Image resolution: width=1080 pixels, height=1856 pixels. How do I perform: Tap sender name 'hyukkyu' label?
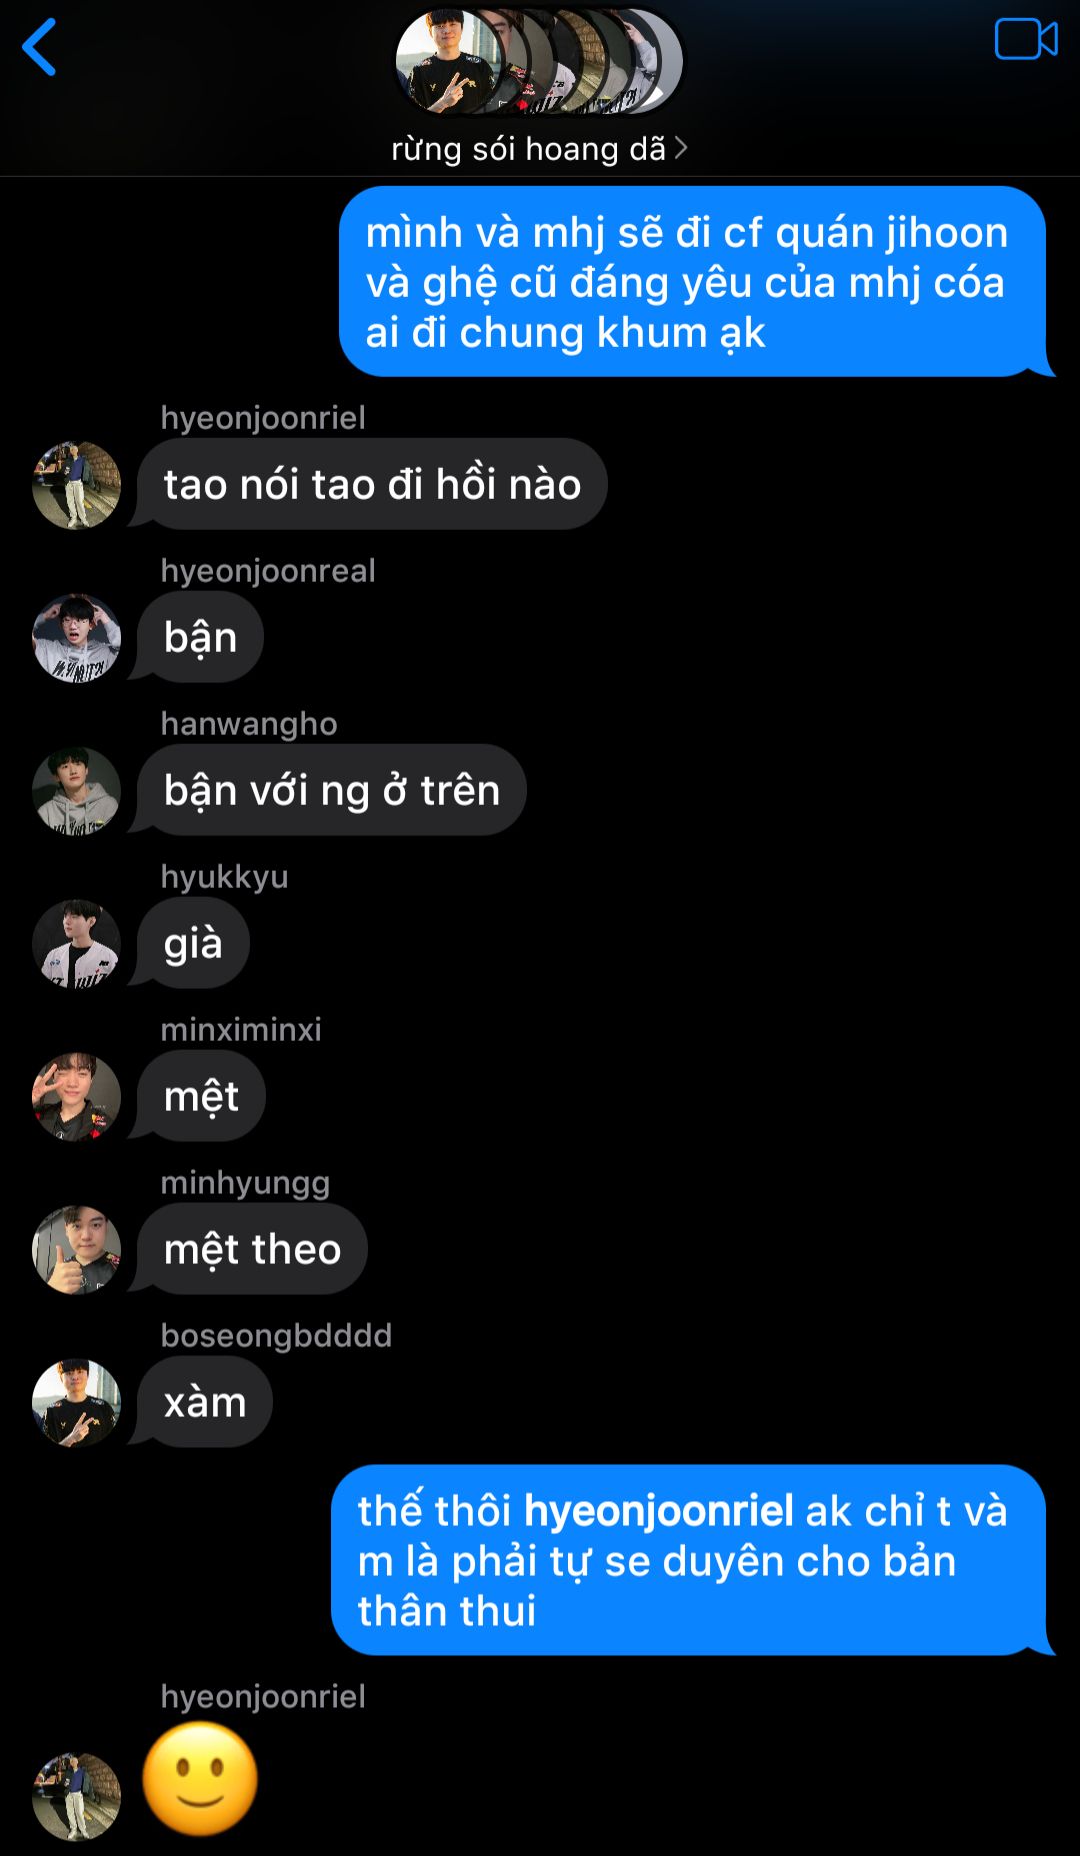(x=225, y=877)
